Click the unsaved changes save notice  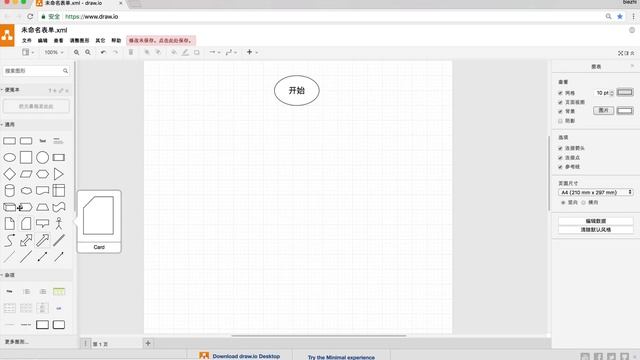click(161, 40)
